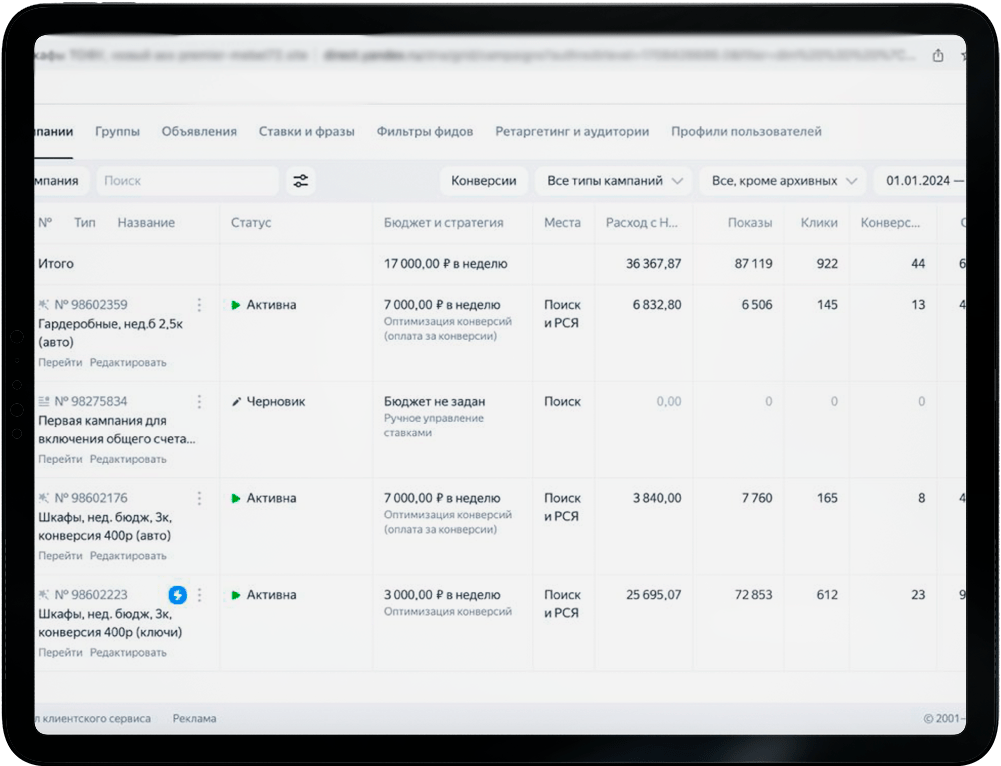Click Перейти under Первая кампания
1001x766 pixels.
click(x=60, y=459)
